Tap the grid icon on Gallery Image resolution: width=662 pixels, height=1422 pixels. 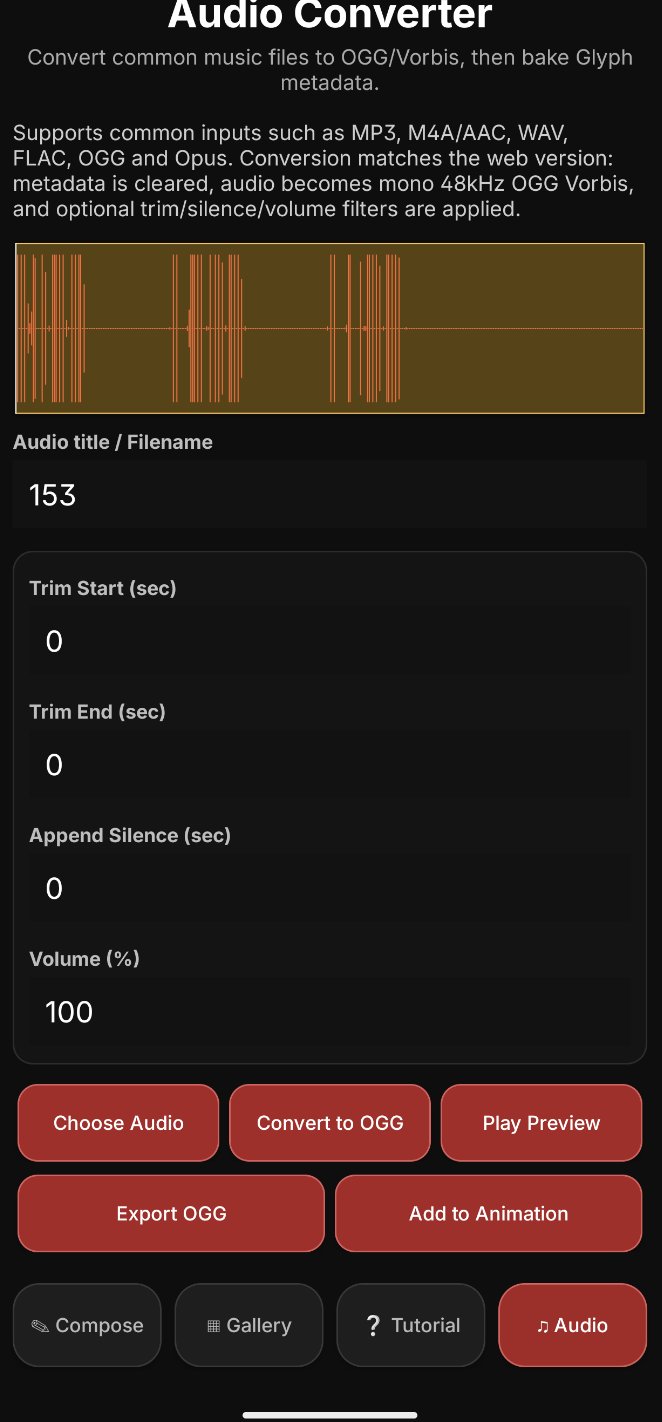(x=213, y=1326)
